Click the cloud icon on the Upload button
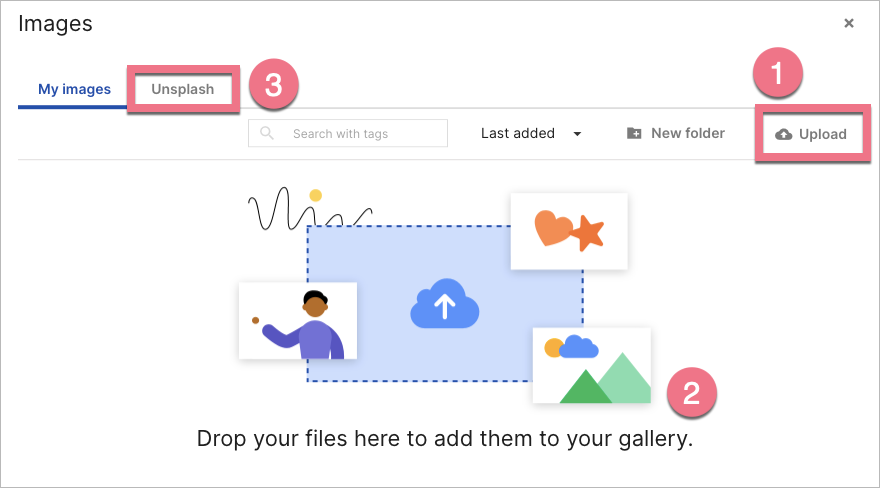The image size is (880, 488). coord(784,134)
